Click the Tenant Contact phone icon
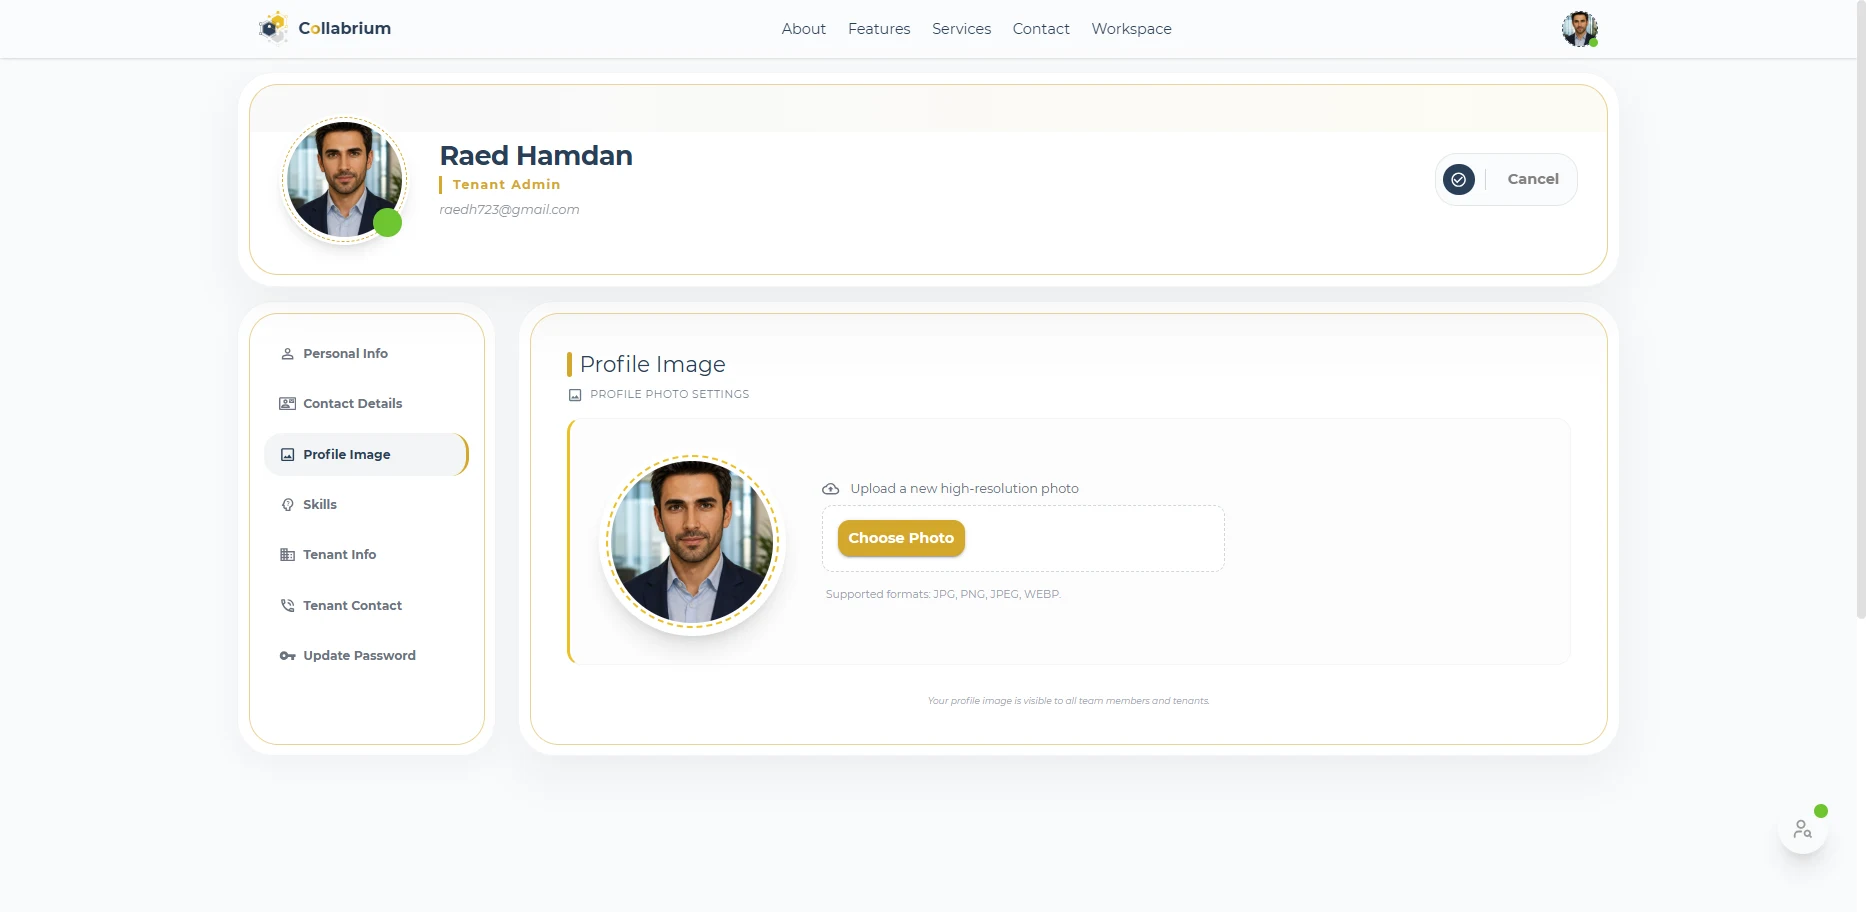1866x912 pixels. tap(287, 606)
